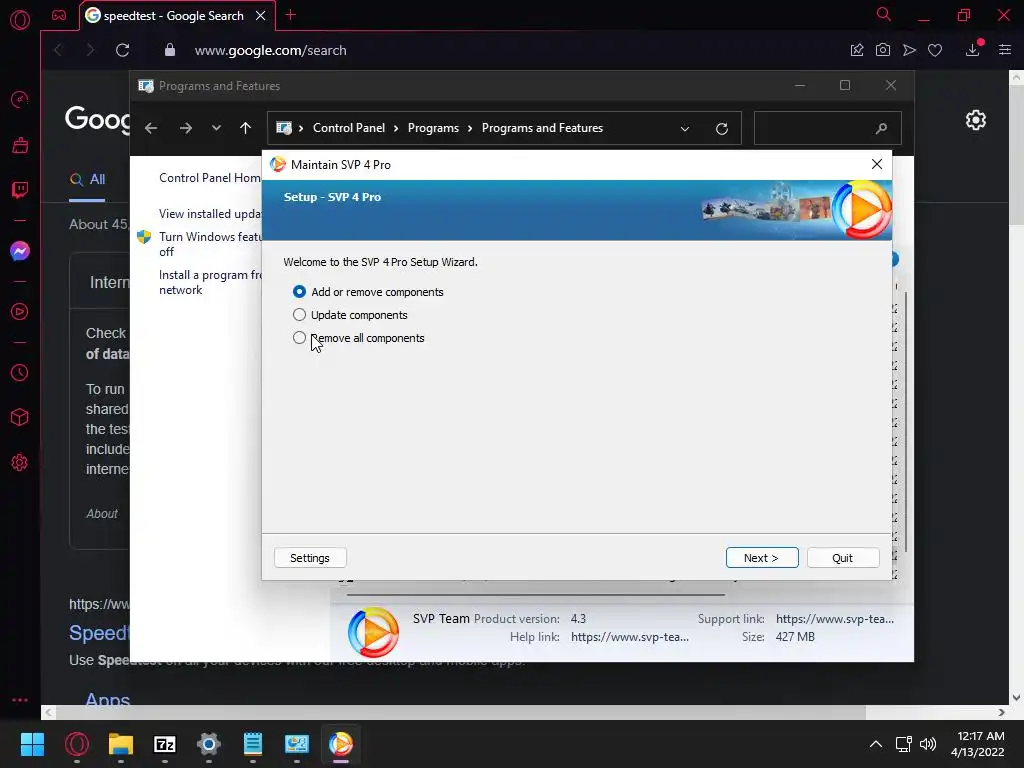The image size is (1024, 768).
Task: Go forward in Programs and Features window
Action: tap(185, 128)
